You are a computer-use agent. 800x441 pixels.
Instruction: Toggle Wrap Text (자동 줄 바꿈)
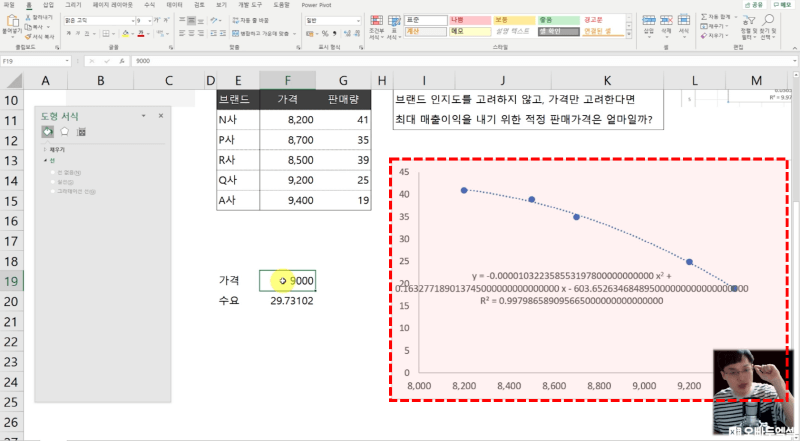(250, 20)
